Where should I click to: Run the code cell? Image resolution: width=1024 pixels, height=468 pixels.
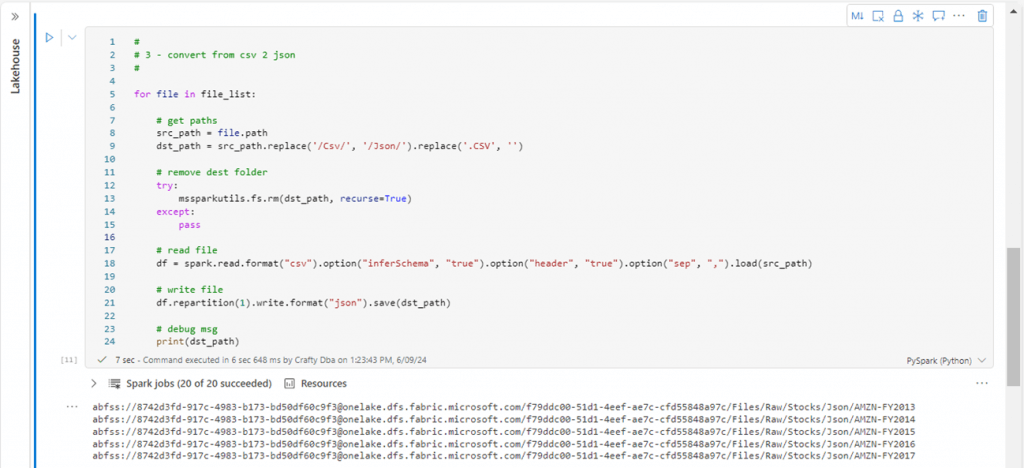[x=49, y=38]
